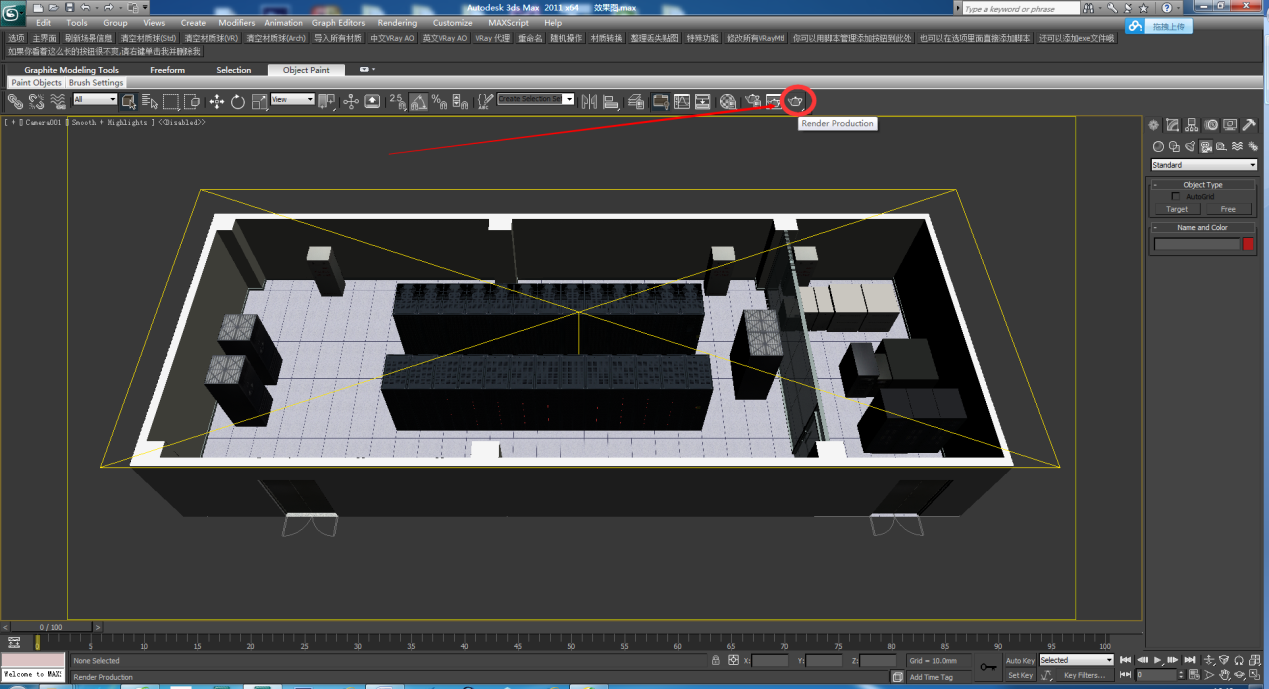Toggle the Percent Snap icon
Screen dimensions: 1269x689
coord(439,101)
